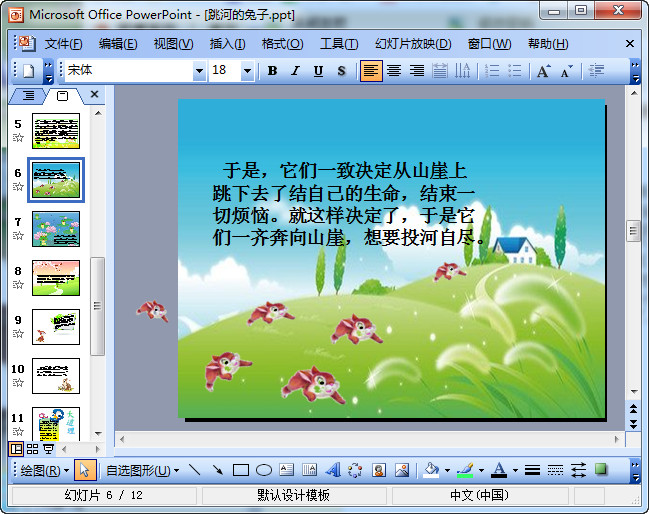The height and width of the screenshot is (514, 649).
Task: Apply the font color button
Action: [x=499, y=470]
